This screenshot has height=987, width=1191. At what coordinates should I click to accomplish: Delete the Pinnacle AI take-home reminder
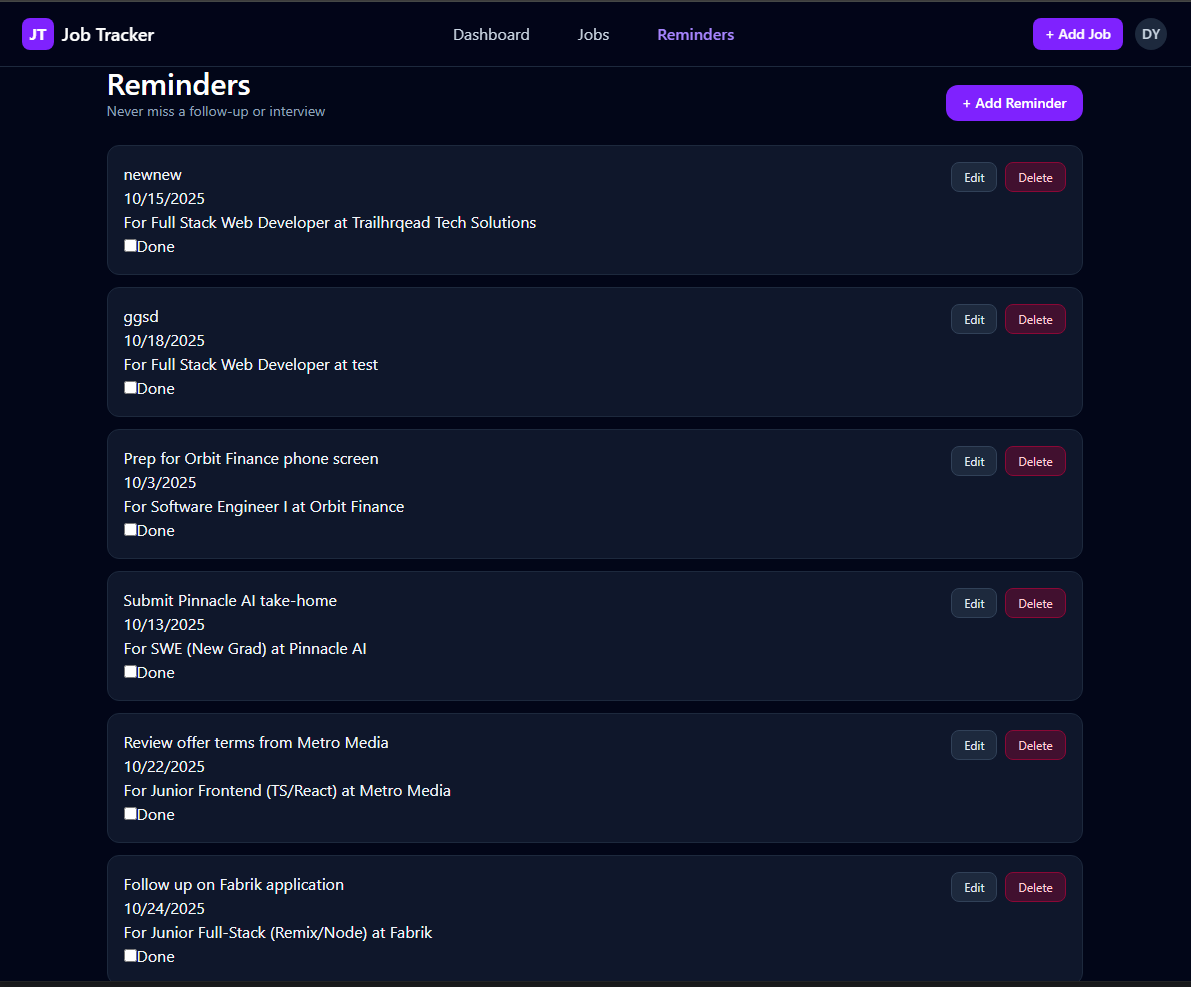(x=1035, y=603)
